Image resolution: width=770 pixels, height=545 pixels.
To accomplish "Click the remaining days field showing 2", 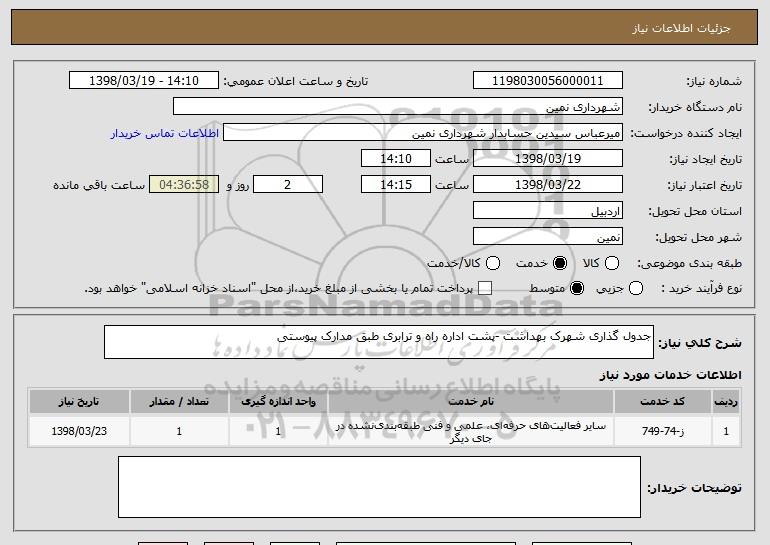I will pyautogui.click(x=288, y=185).
